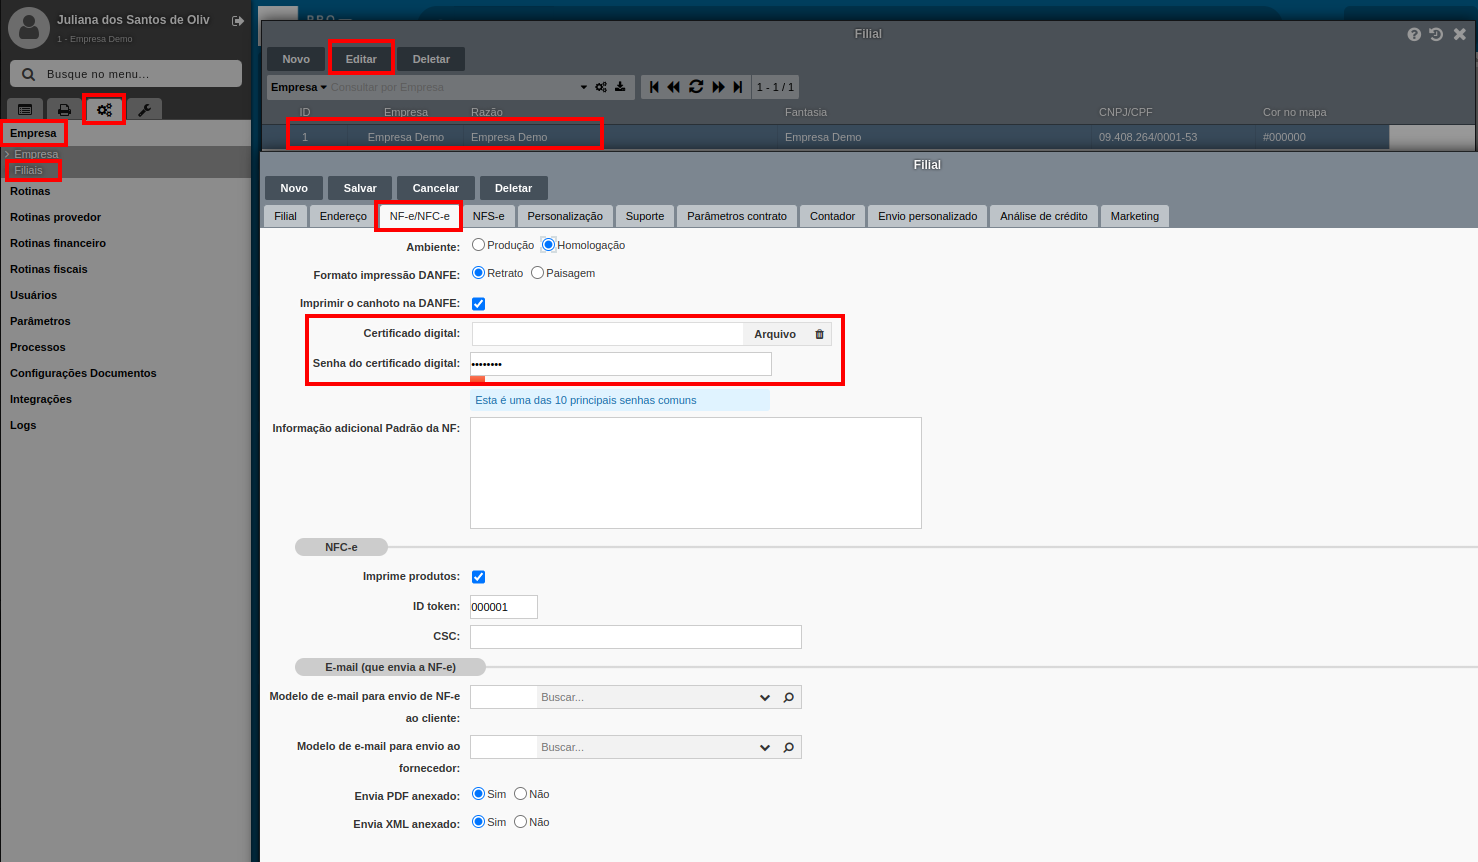Open the wrench tools sidebar tab
The width and height of the screenshot is (1478, 862).
pyautogui.click(x=144, y=110)
